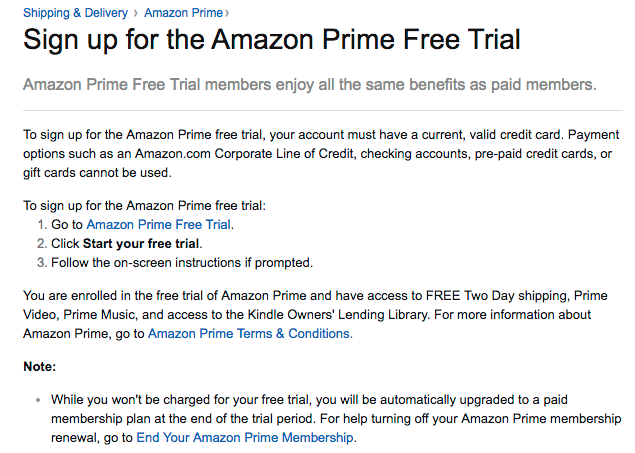The height and width of the screenshot is (453, 635).
Task: Click the bold Note: label
Action: 40,366
